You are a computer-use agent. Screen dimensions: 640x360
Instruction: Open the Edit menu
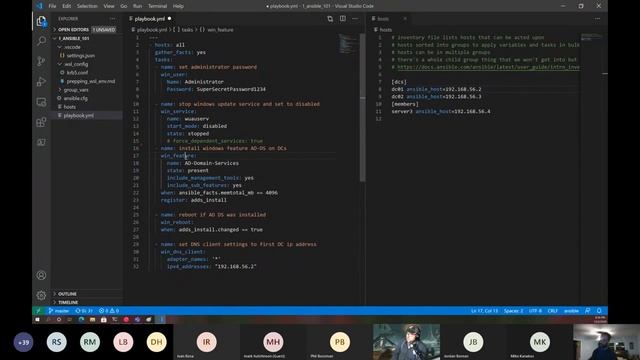(x=67, y=6)
